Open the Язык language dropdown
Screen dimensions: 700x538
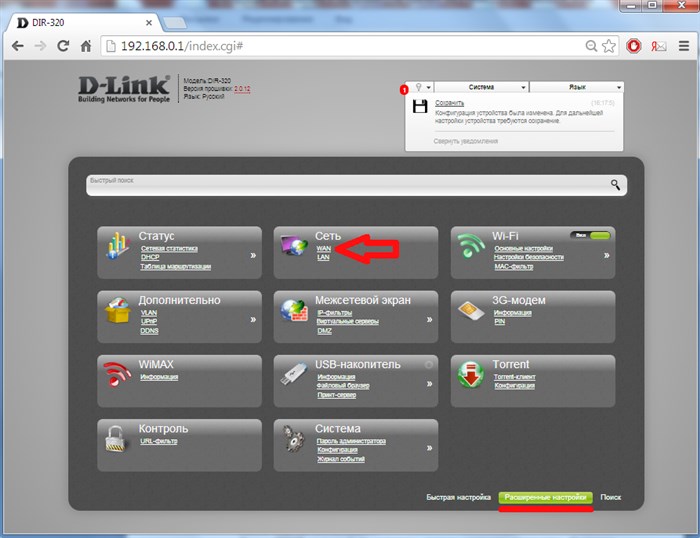[577, 87]
